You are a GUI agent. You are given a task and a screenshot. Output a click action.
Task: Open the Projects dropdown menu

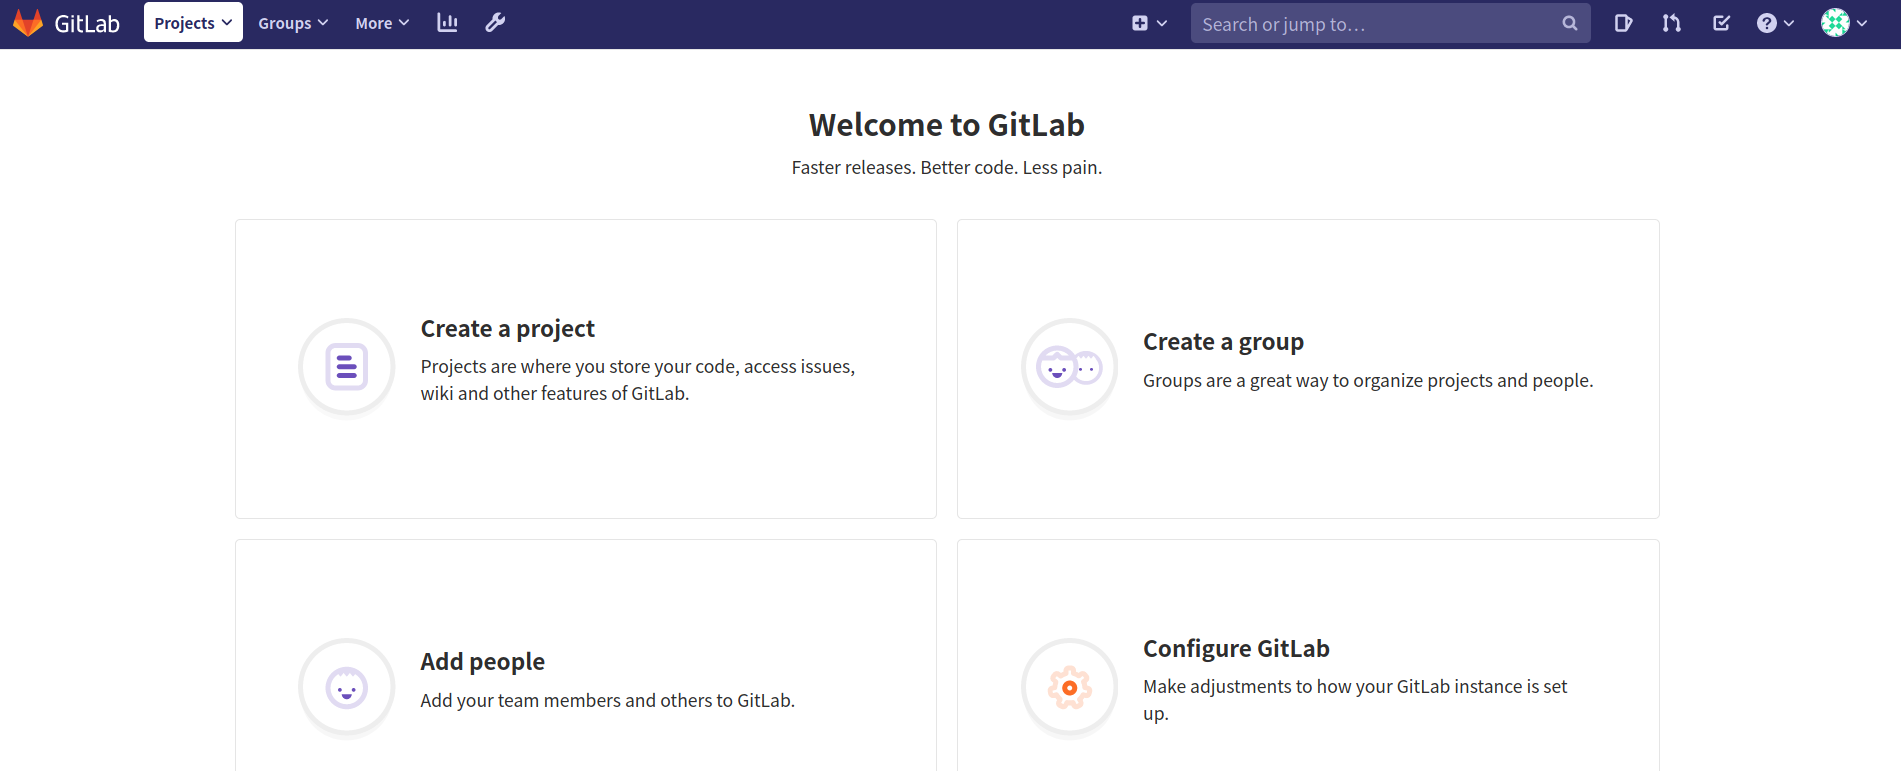pyautogui.click(x=193, y=23)
